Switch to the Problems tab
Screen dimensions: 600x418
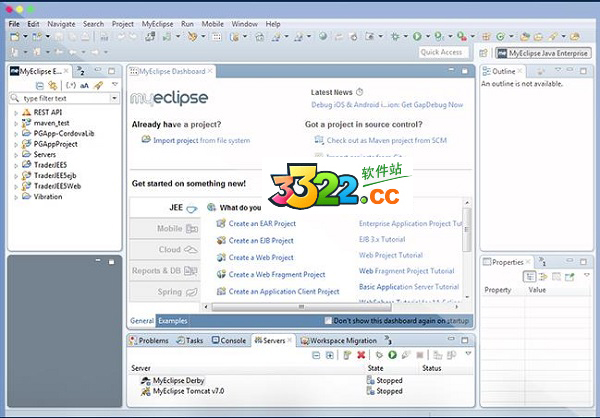point(149,340)
